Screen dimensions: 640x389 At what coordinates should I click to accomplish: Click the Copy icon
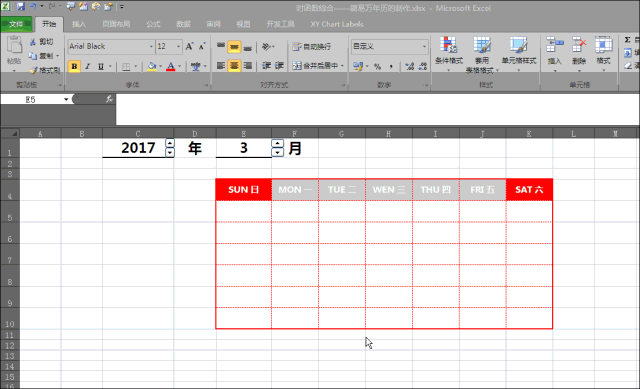coord(33,56)
